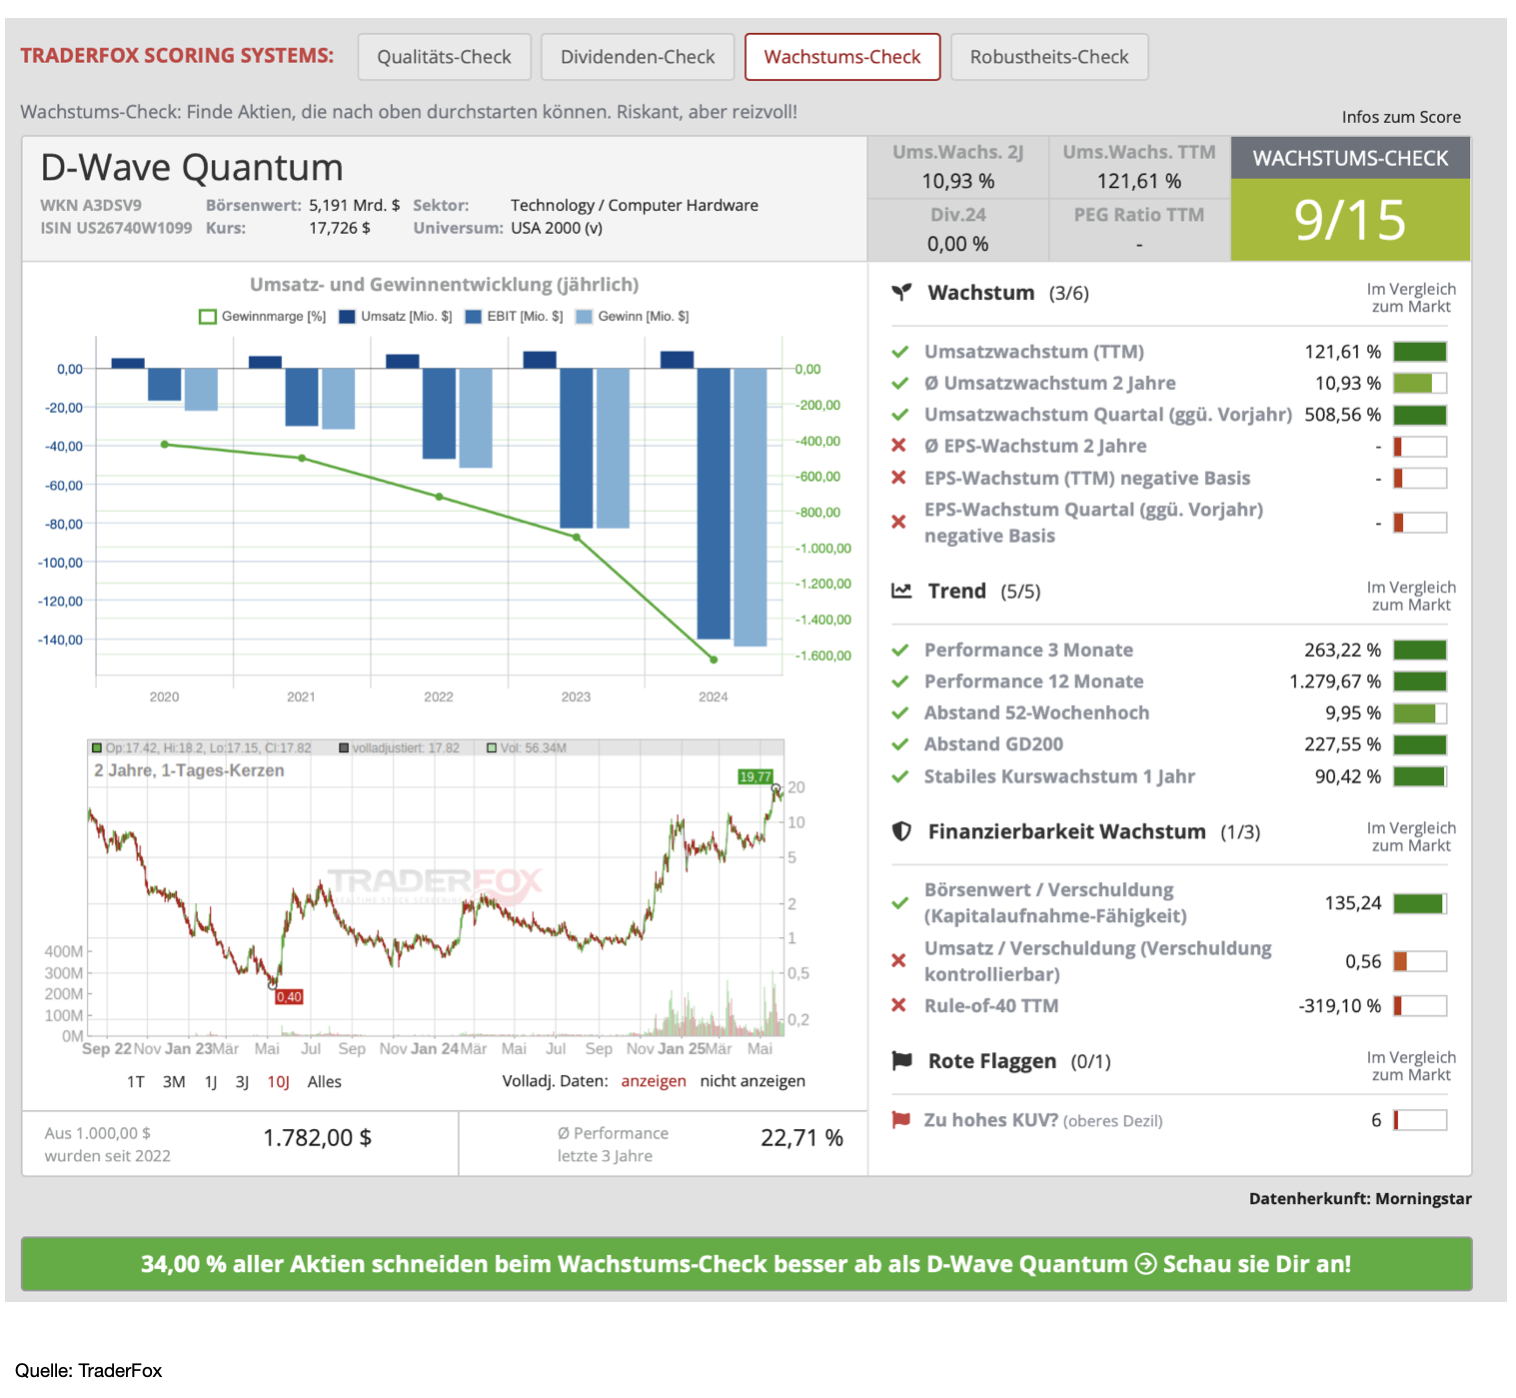Screen dimensions: 1516x1398
Task: Select the 10J chart range
Action: (x=278, y=1082)
